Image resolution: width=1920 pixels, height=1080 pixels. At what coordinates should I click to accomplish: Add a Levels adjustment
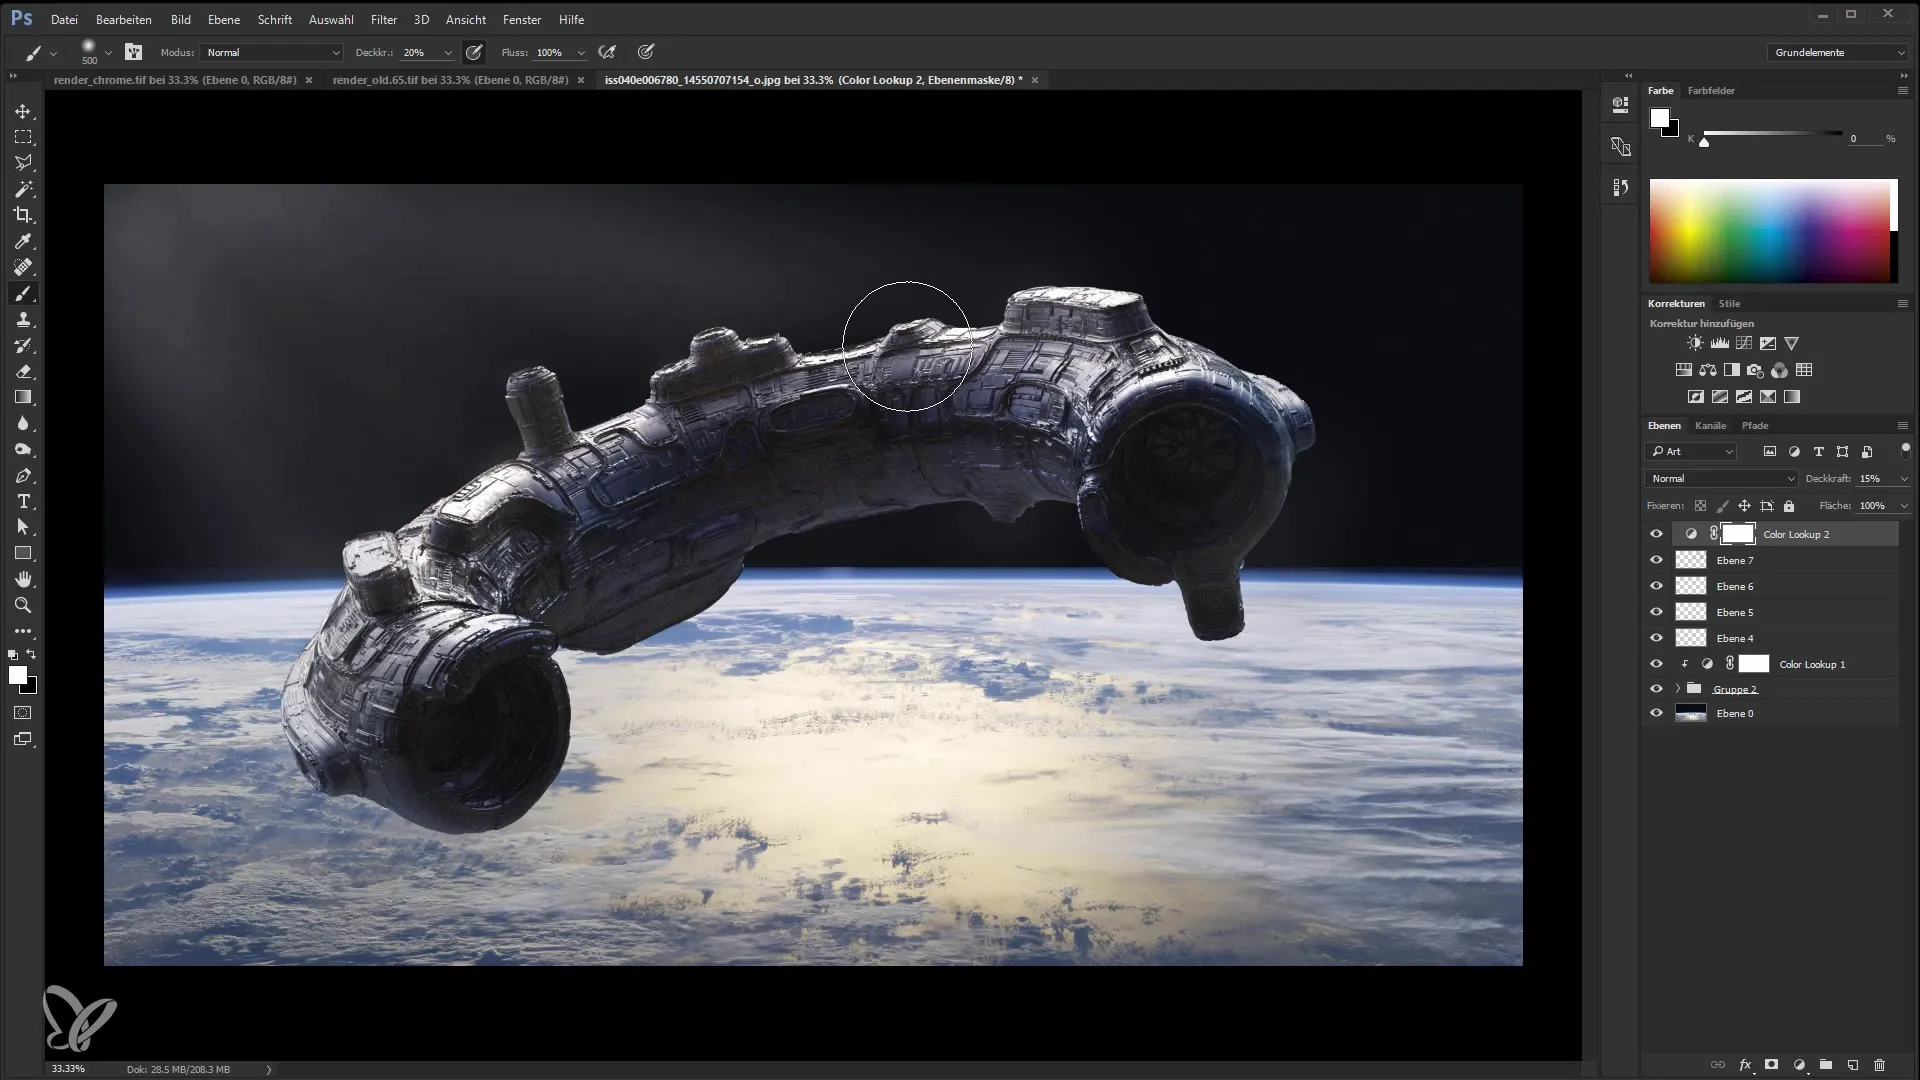[x=1720, y=343]
